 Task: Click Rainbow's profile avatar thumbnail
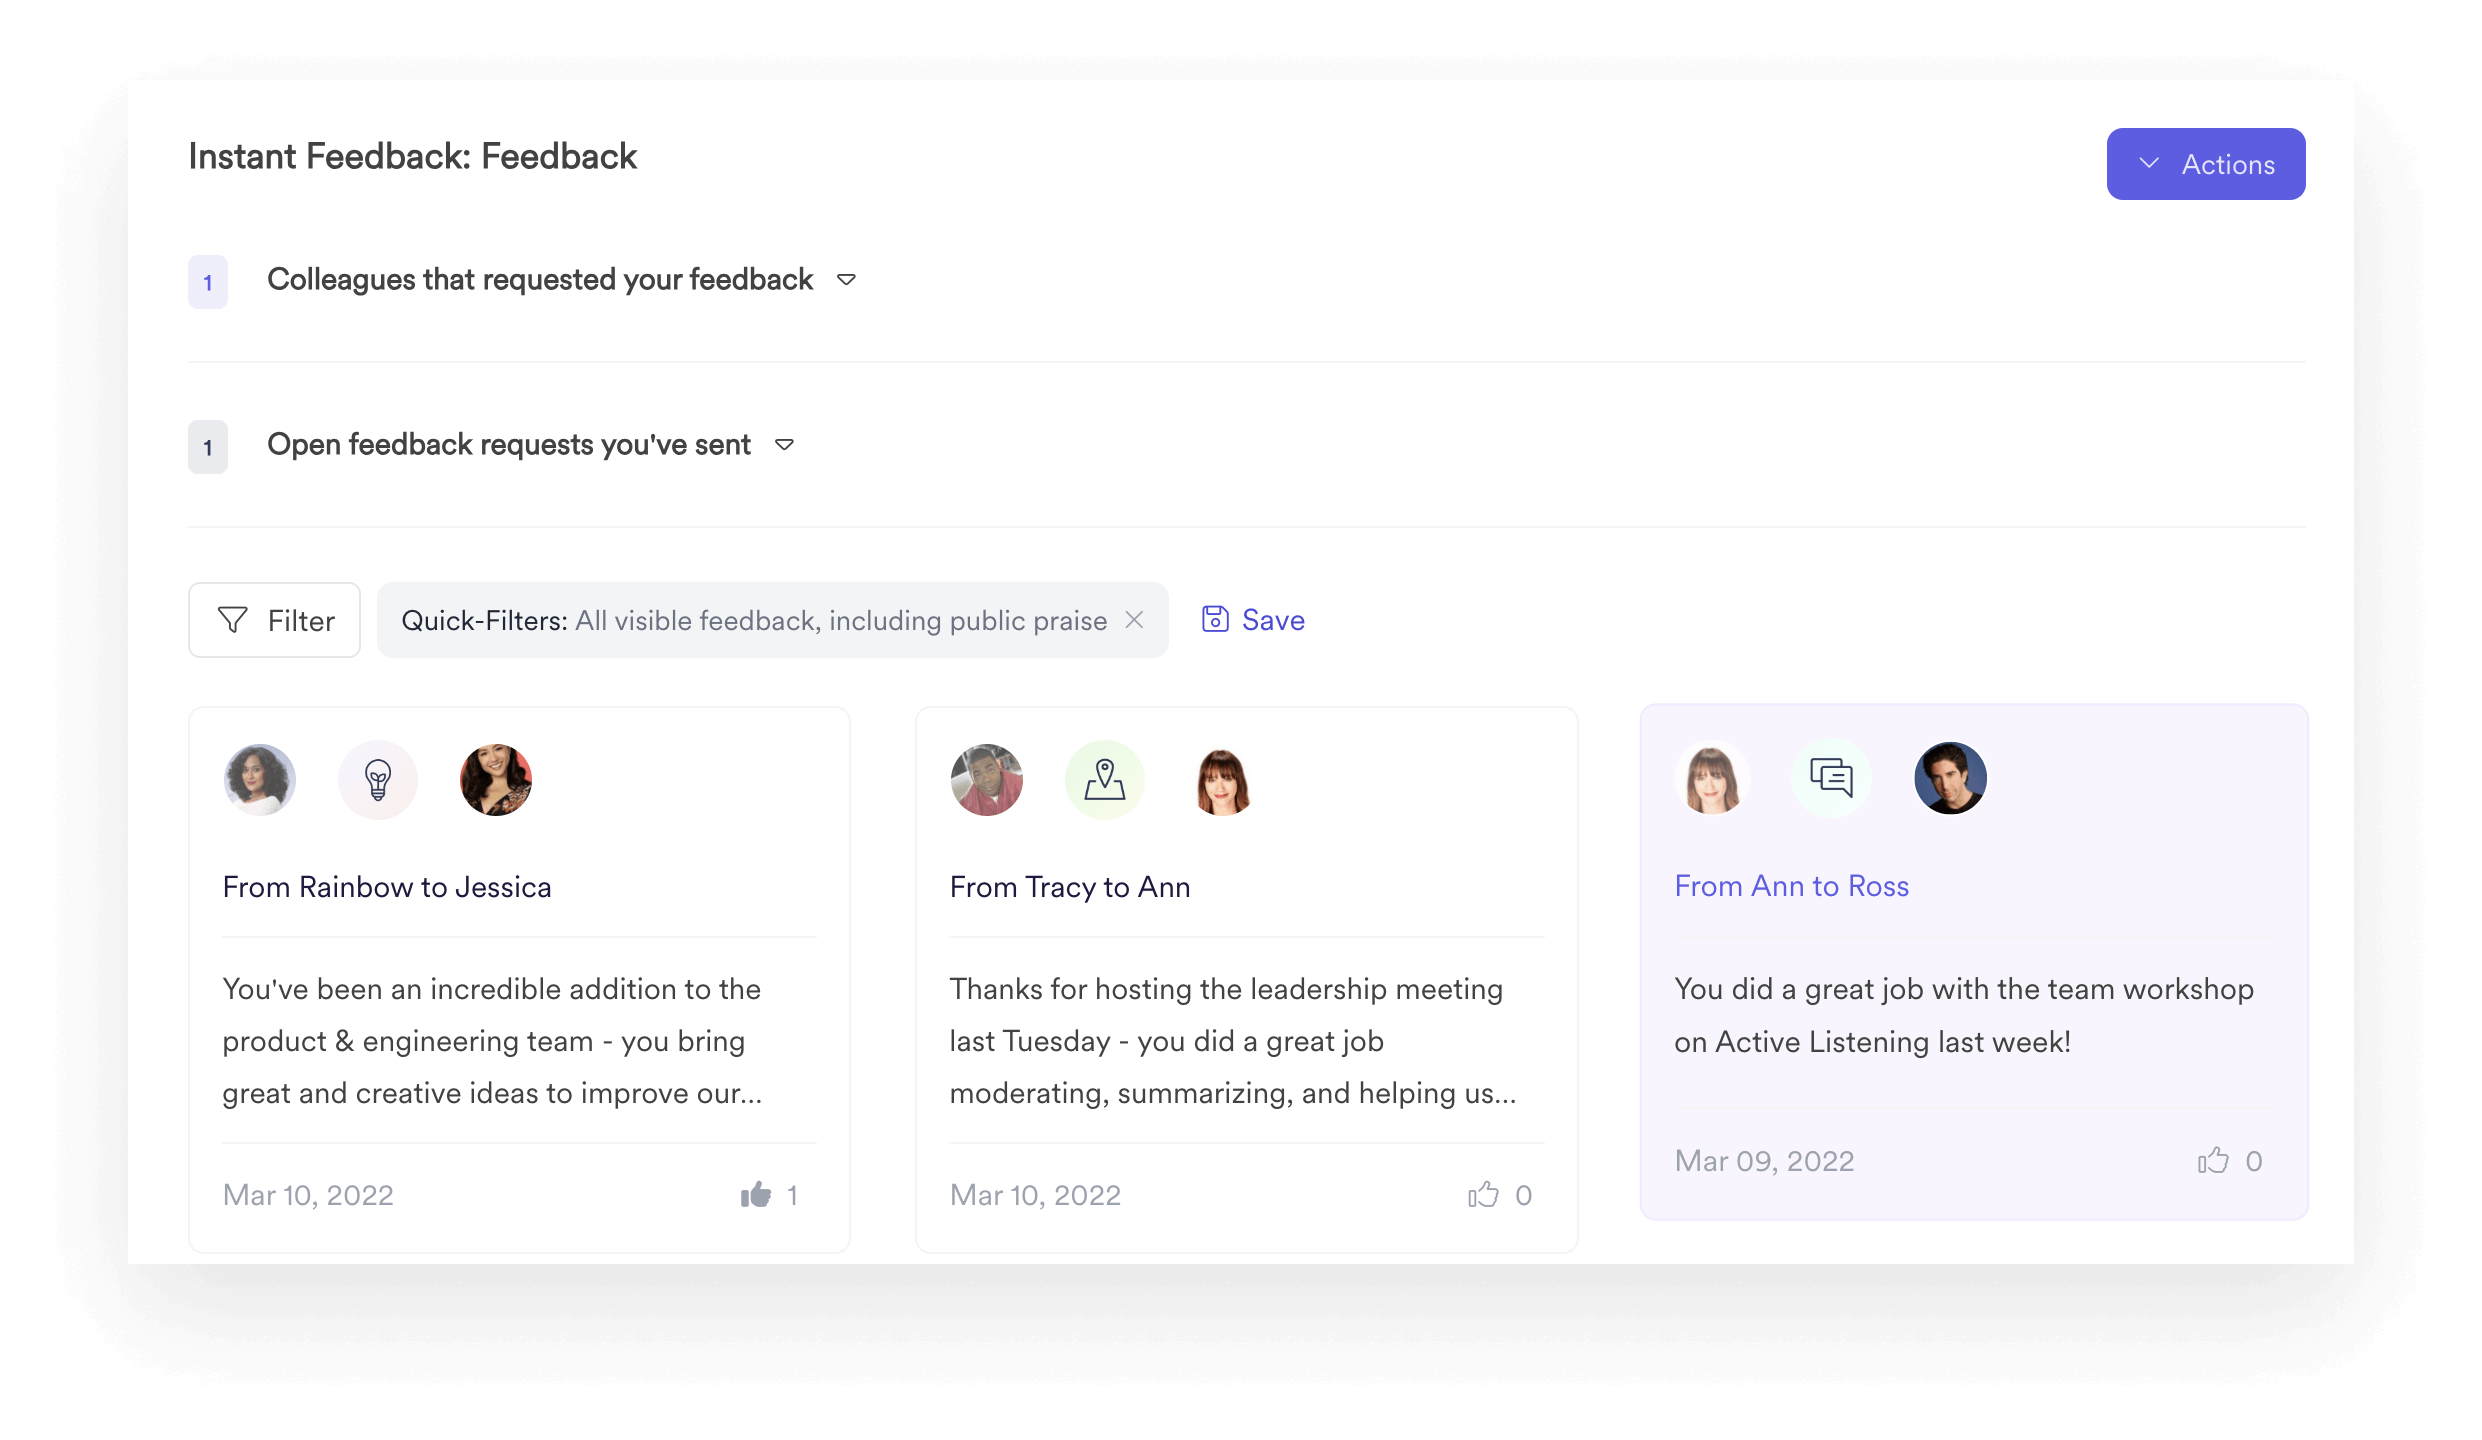click(259, 778)
